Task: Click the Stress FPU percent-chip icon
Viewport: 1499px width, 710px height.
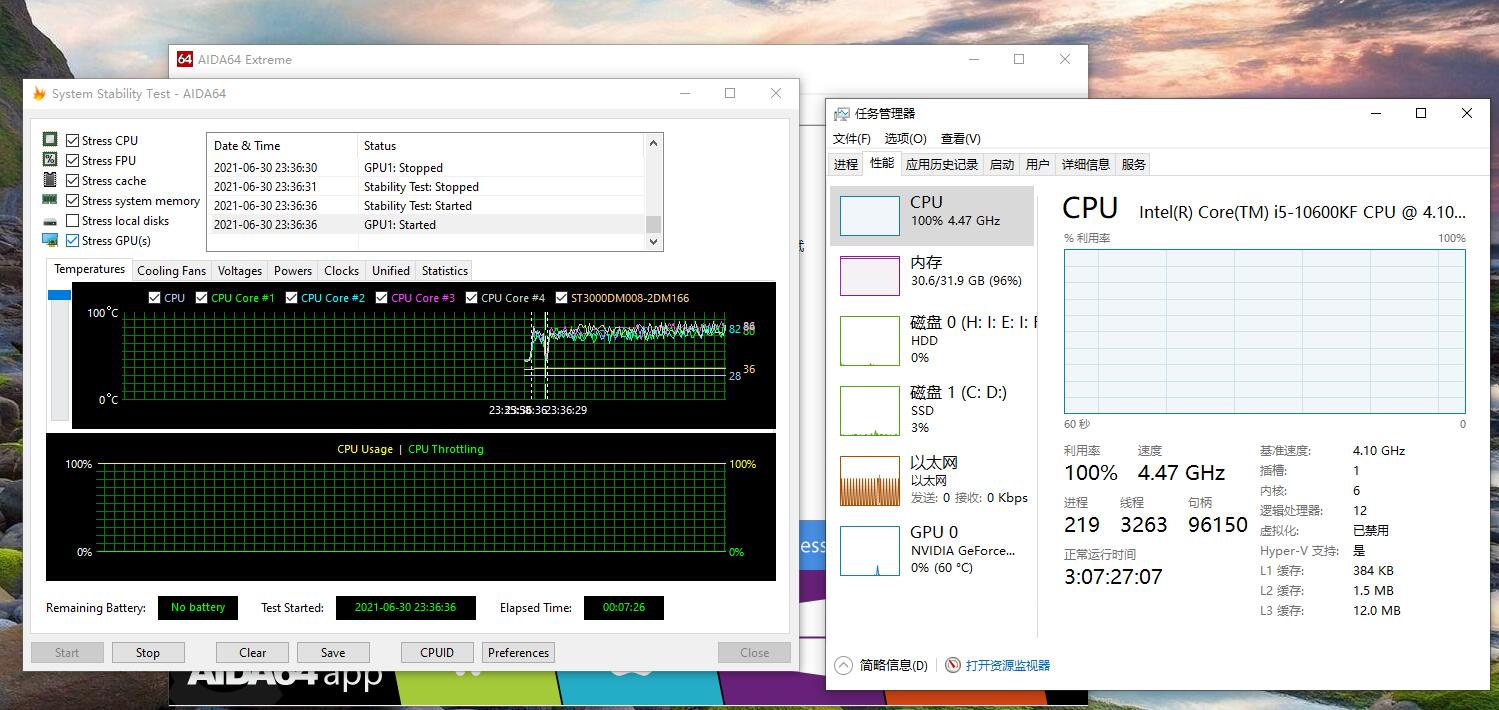Action: pos(50,160)
